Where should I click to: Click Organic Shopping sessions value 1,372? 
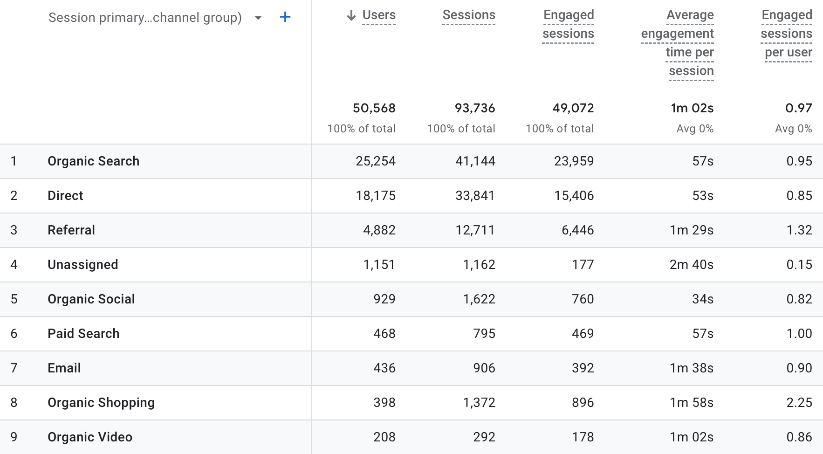click(476, 403)
